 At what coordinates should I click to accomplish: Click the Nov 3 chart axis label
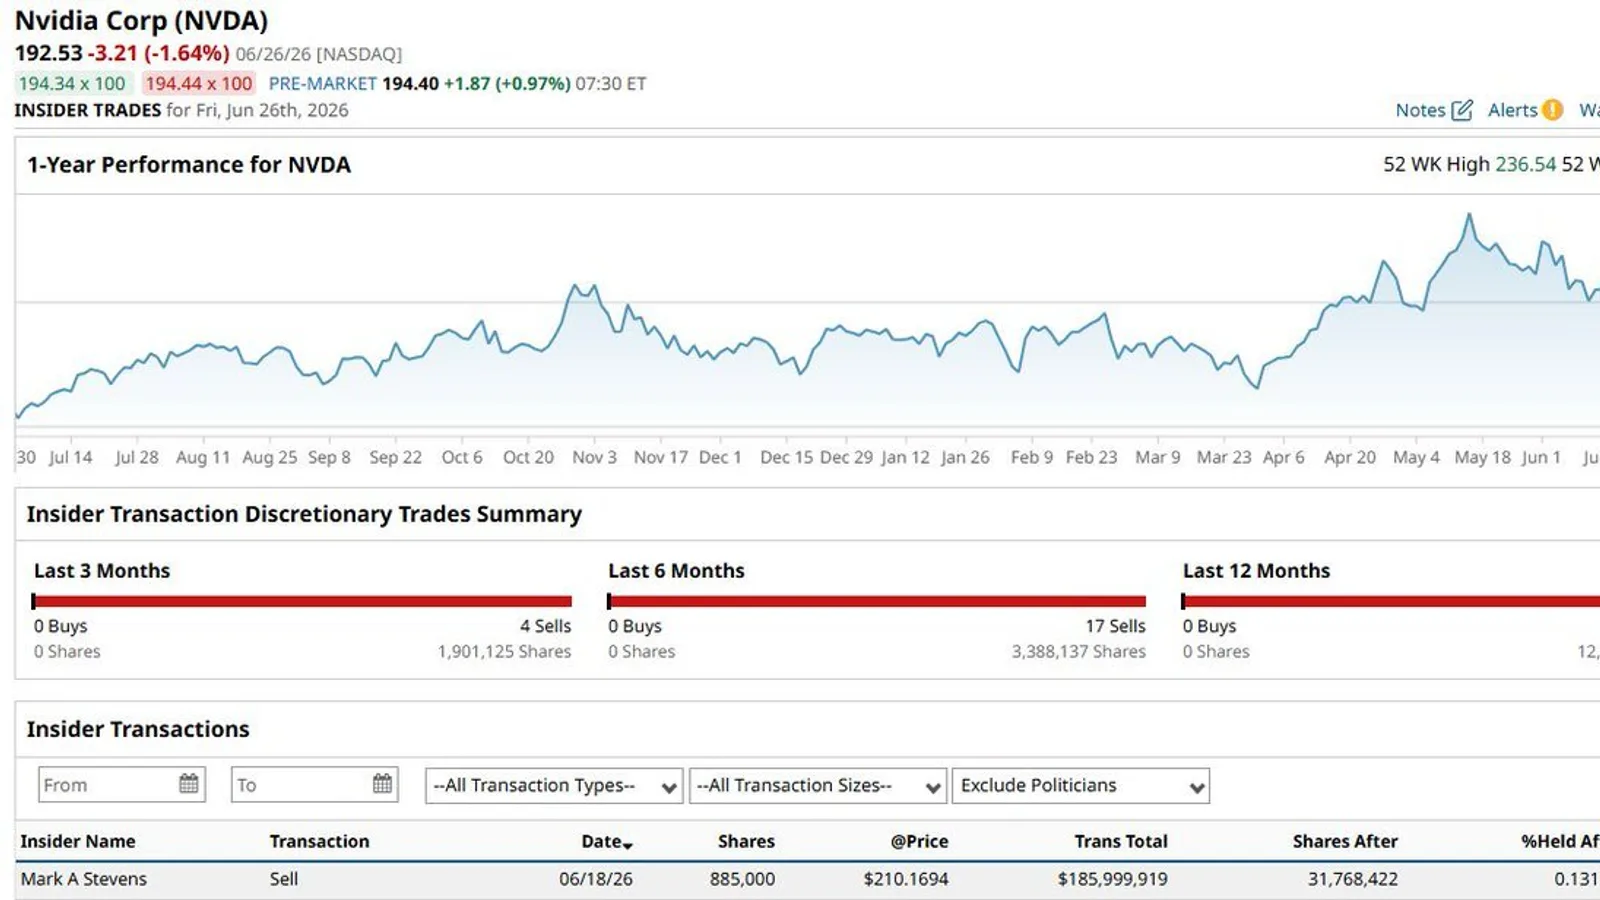coord(594,457)
